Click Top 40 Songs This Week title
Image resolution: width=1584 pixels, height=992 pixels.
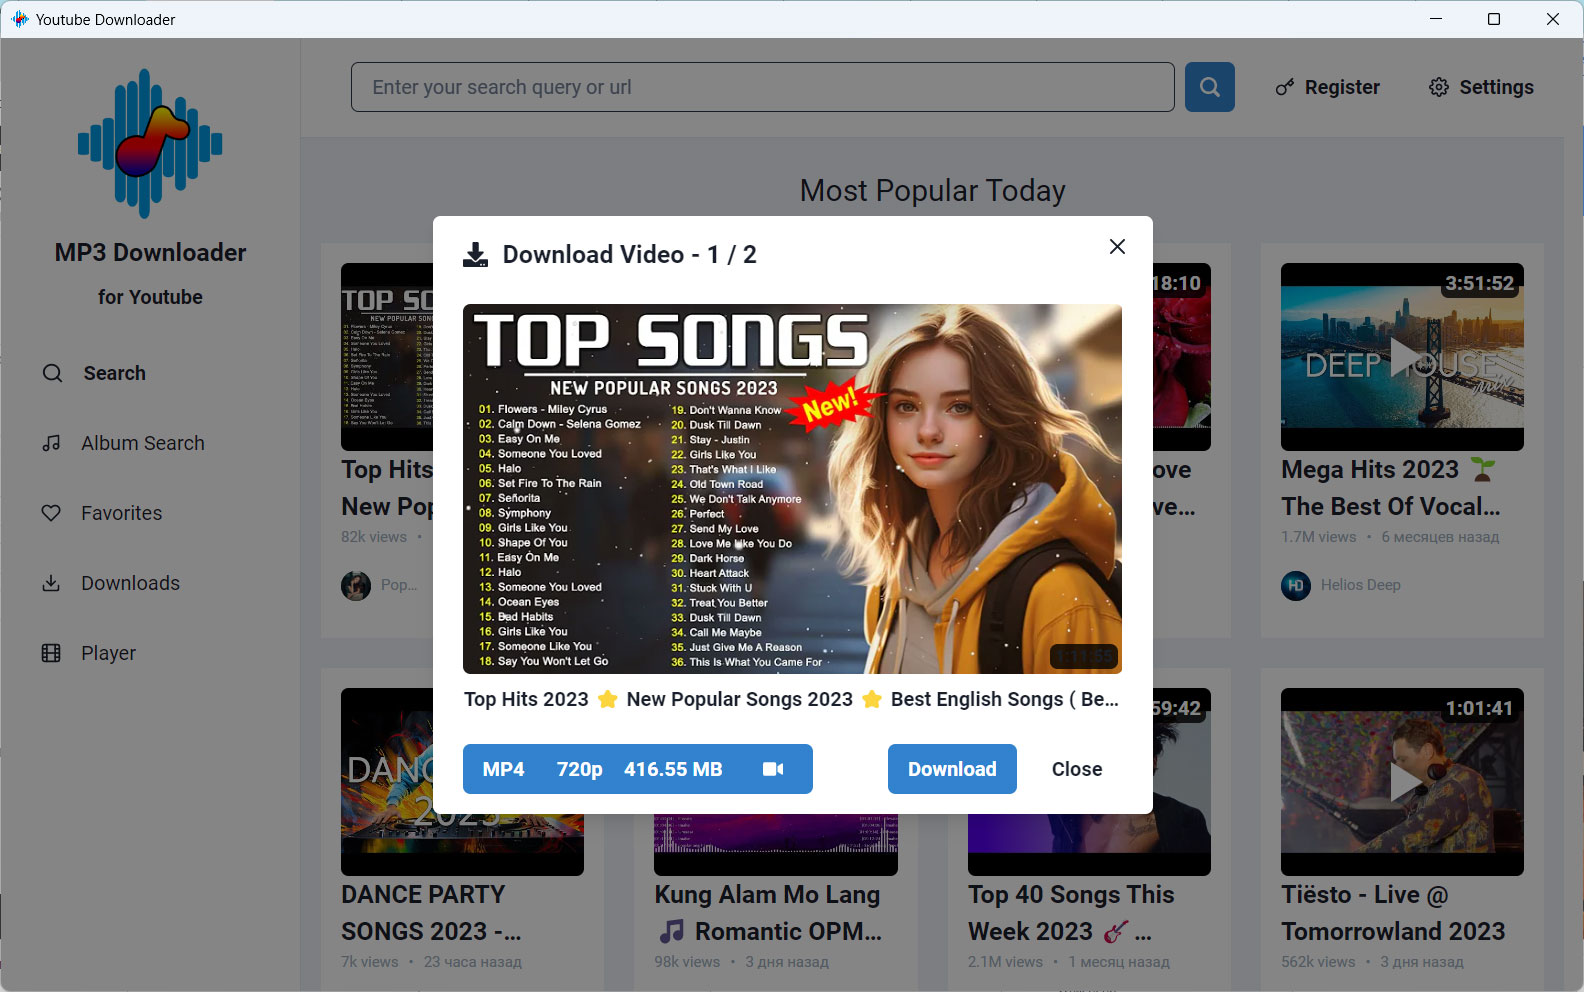point(1071,913)
